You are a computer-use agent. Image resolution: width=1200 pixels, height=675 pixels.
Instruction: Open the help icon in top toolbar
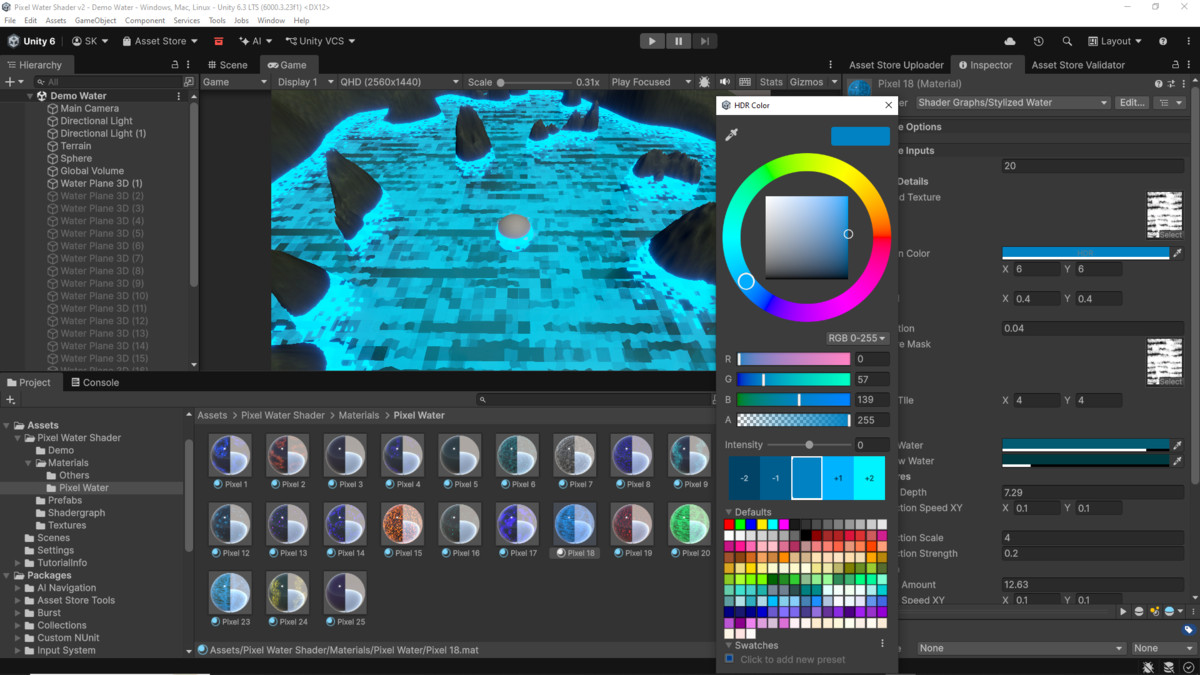(x=1163, y=41)
